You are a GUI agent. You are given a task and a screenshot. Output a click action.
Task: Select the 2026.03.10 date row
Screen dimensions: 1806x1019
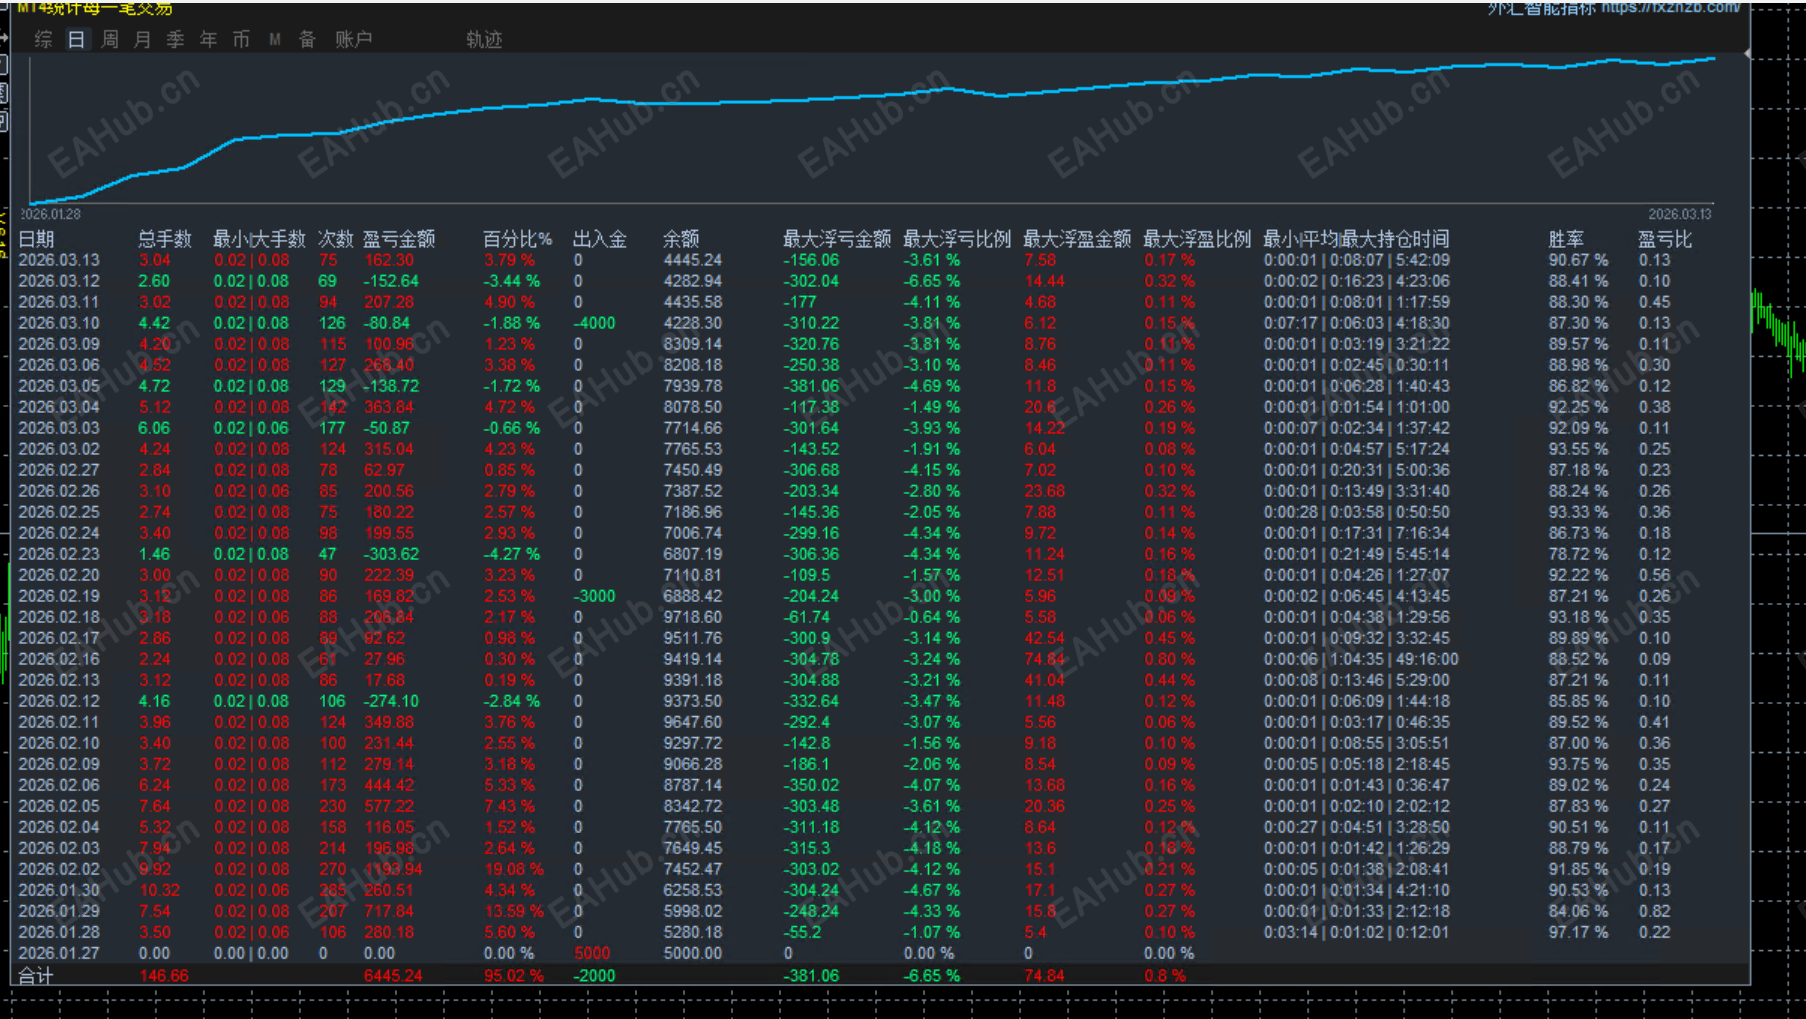pos(59,323)
